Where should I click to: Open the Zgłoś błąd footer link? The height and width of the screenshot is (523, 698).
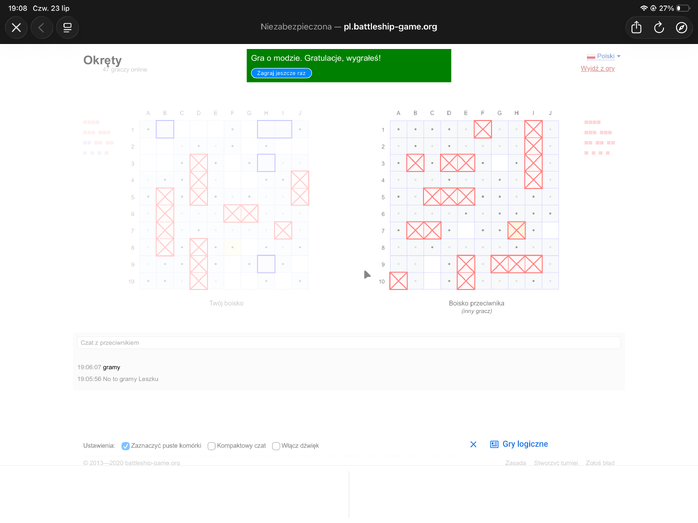[x=600, y=463]
